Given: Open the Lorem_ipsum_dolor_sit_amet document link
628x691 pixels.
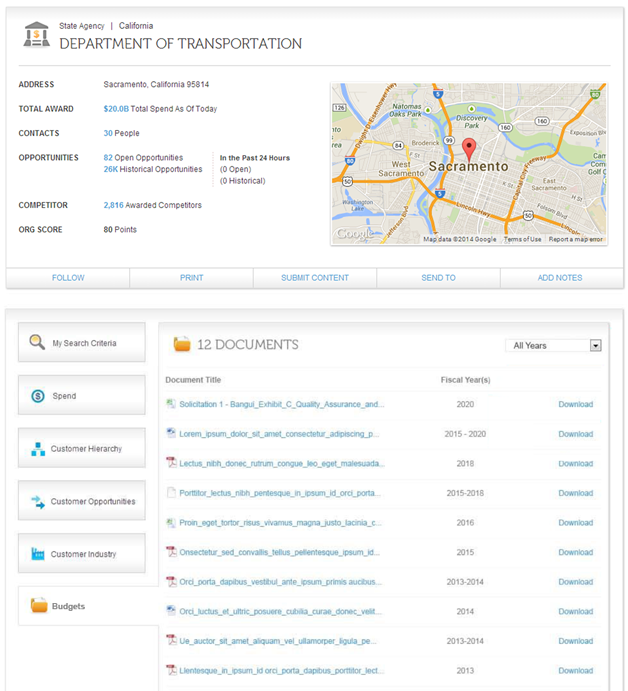Looking at the screenshot, I should click(x=279, y=434).
